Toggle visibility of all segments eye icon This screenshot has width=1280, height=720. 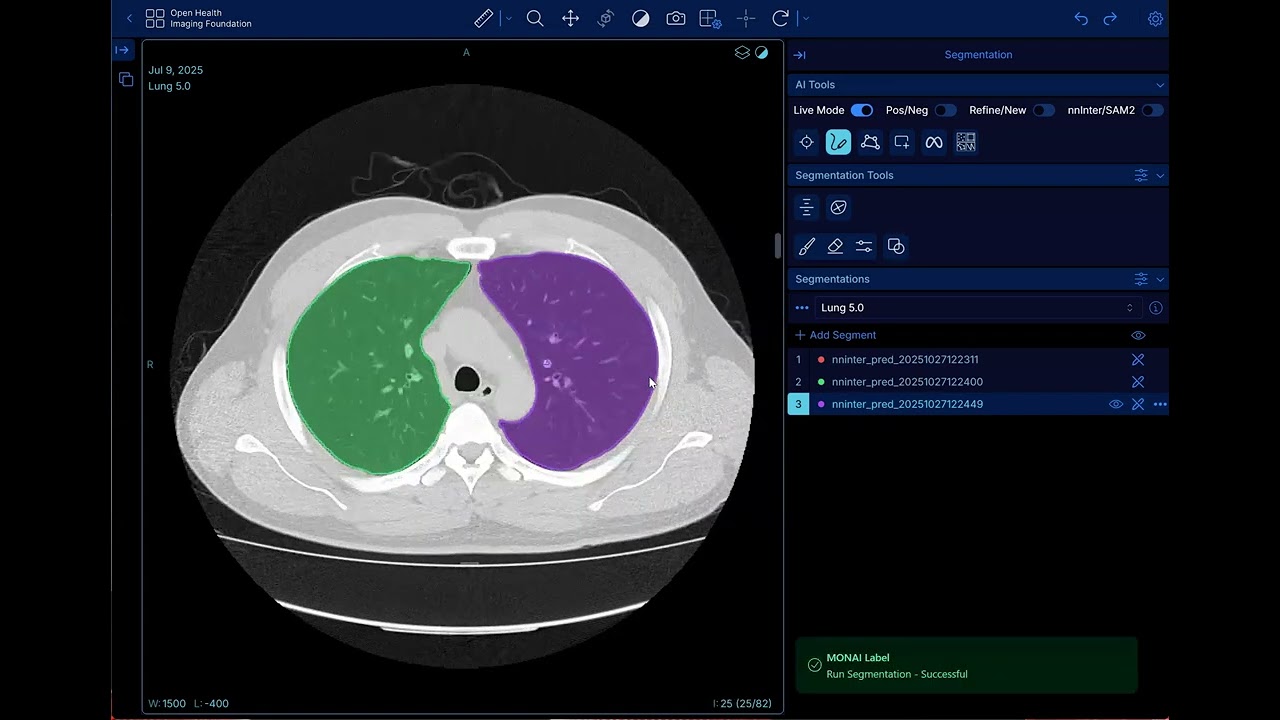coord(1138,336)
